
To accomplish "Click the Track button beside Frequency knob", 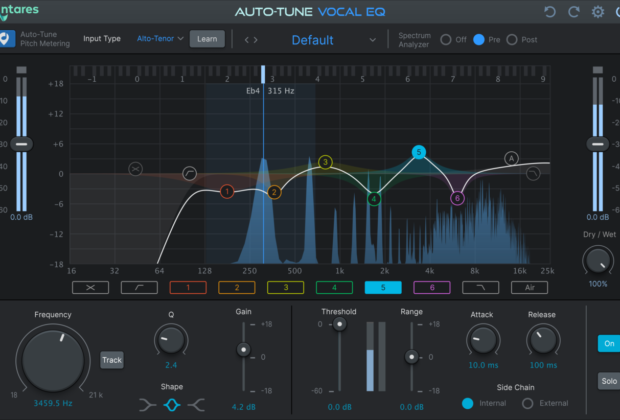I will [x=112, y=360].
